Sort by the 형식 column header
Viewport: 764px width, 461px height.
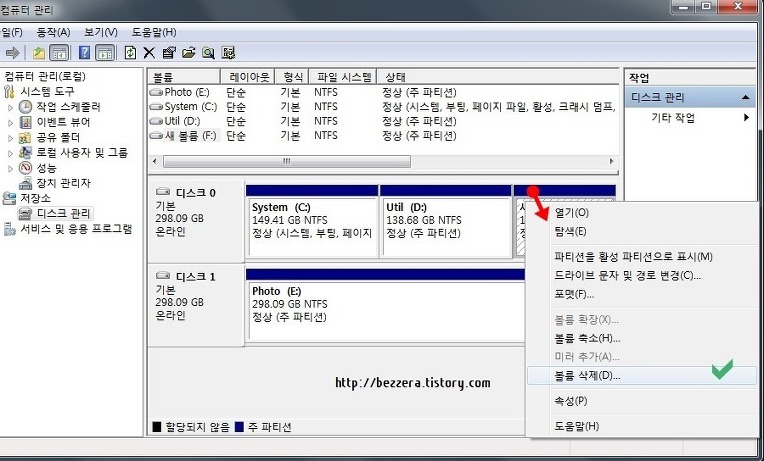[x=292, y=77]
